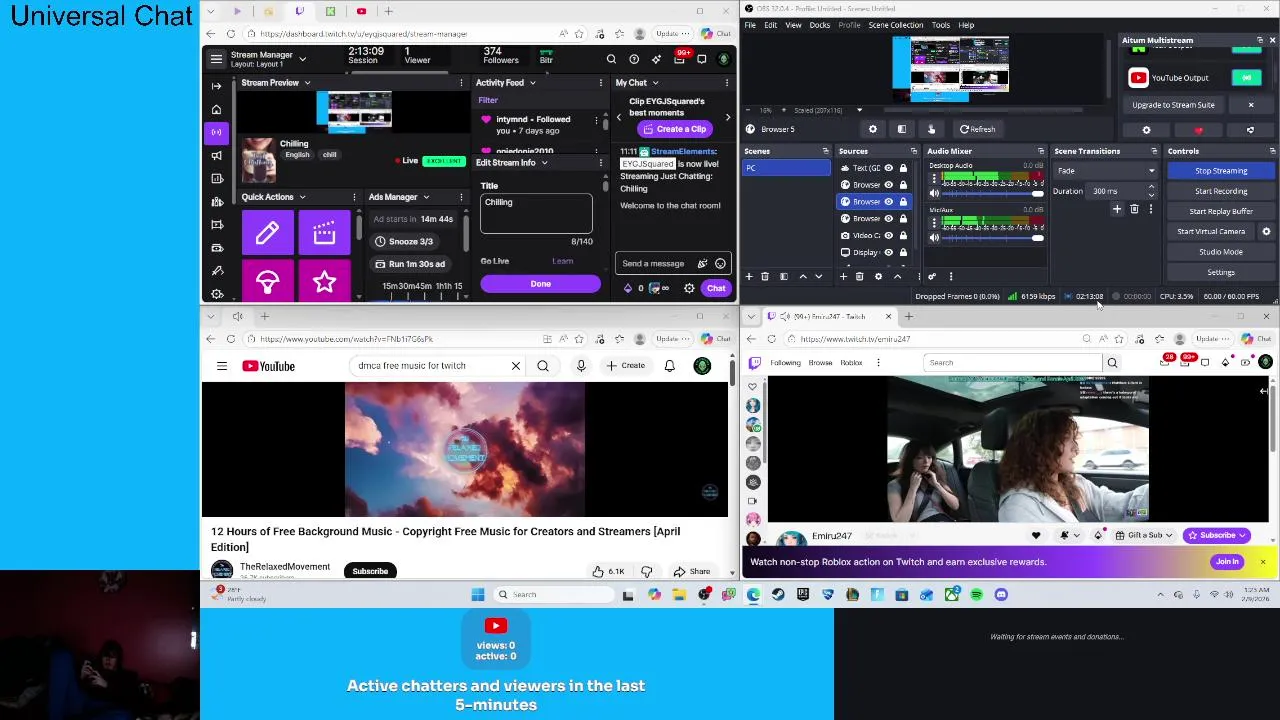The image size is (1280, 720).
Task: Expand My Chat panel dropdown
Action: [x=656, y=83]
